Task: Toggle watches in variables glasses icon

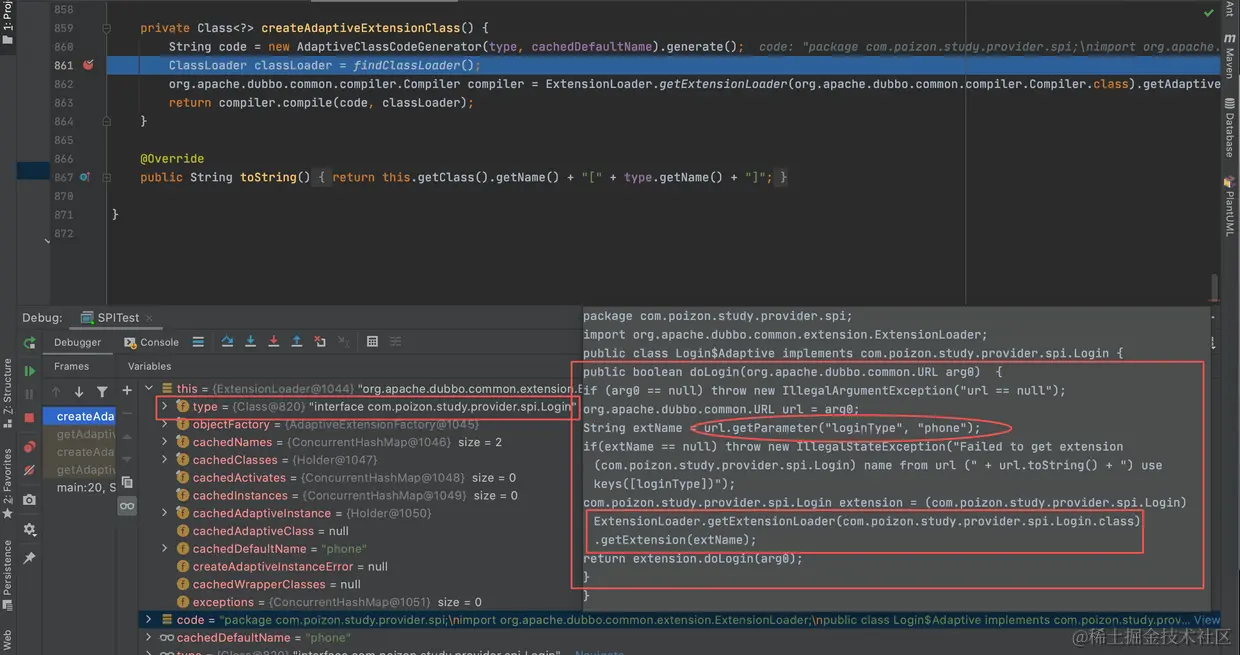Action: (x=127, y=506)
